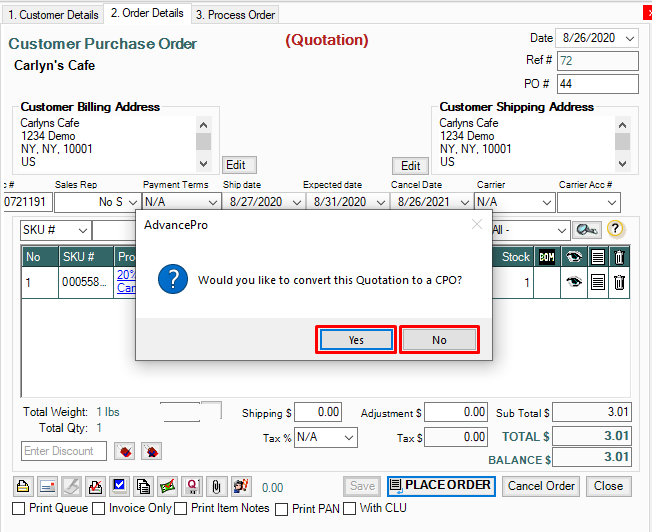Switch to the Customer Details tab
Image resolution: width=652 pixels, height=532 pixels.
pyautogui.click(x=52, y=14)
